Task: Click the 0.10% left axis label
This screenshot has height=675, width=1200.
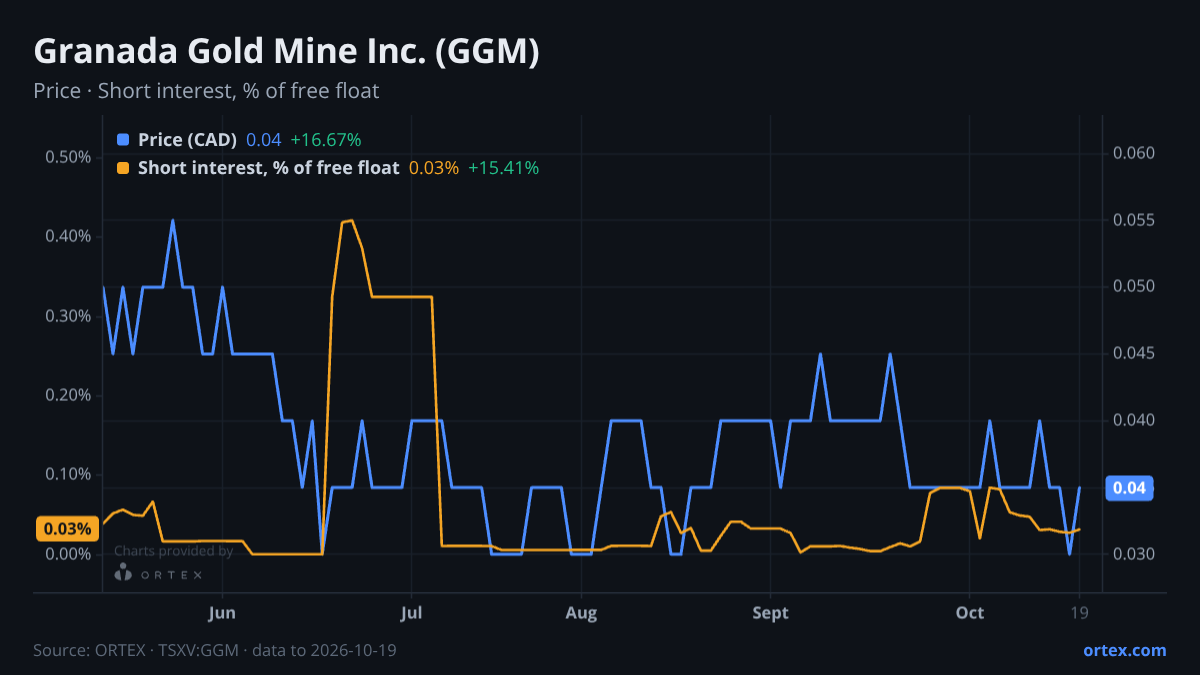Action: click(68, 474)
